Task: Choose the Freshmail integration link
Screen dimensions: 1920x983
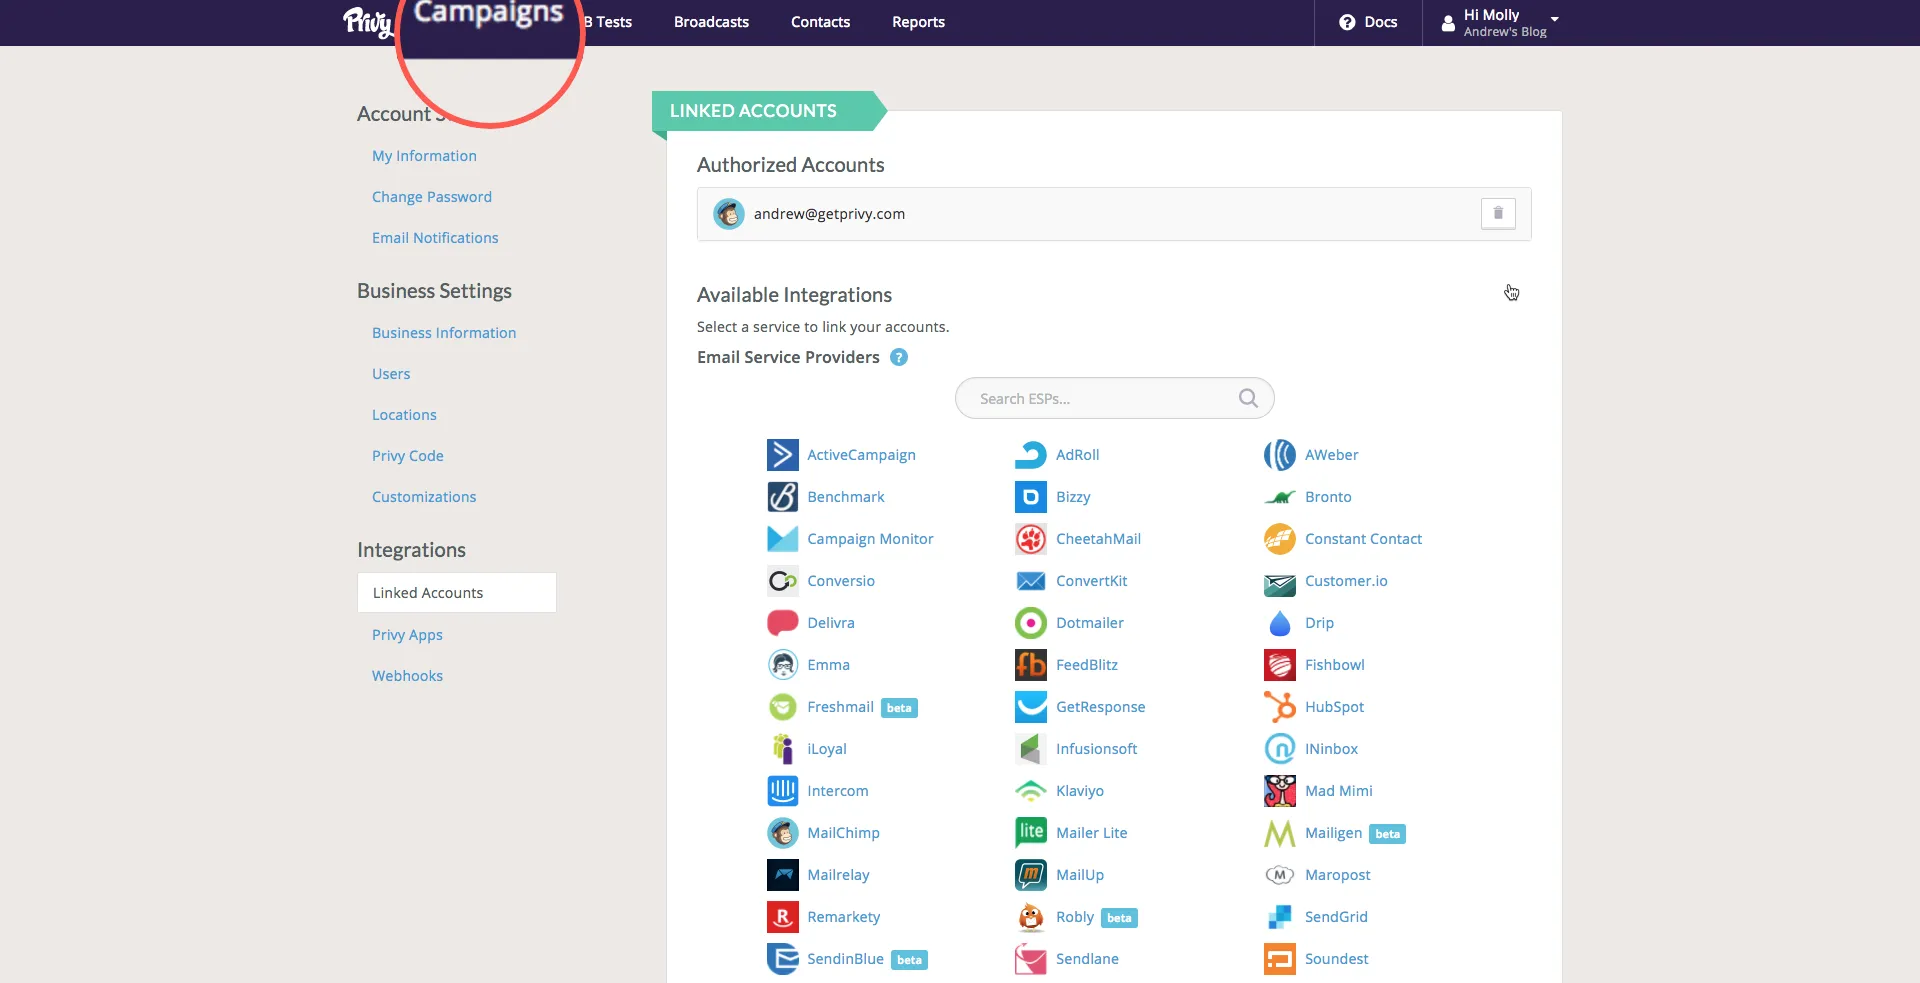Action: (x=840, y=707)
